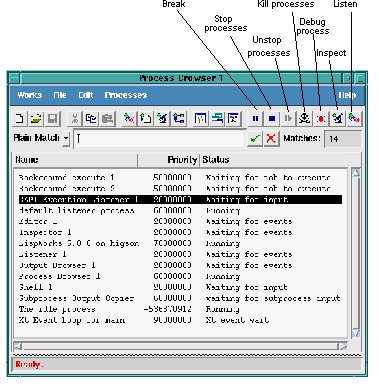Select the LispWorks 5.0 on bigsox row
This screenshot has height=386, width=379.
[180, 244]
